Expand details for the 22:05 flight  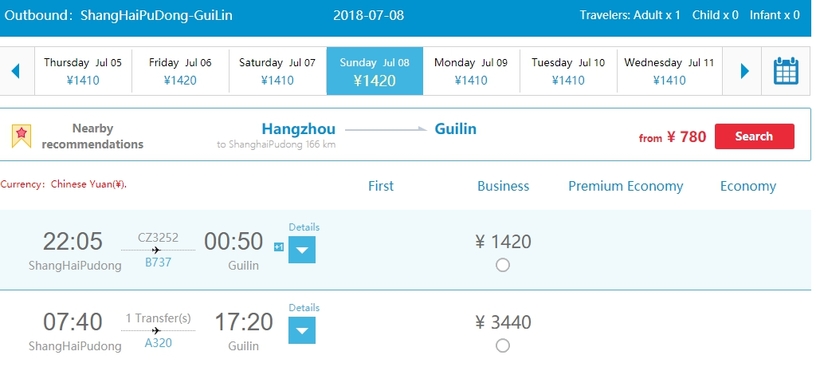(302, 250)
